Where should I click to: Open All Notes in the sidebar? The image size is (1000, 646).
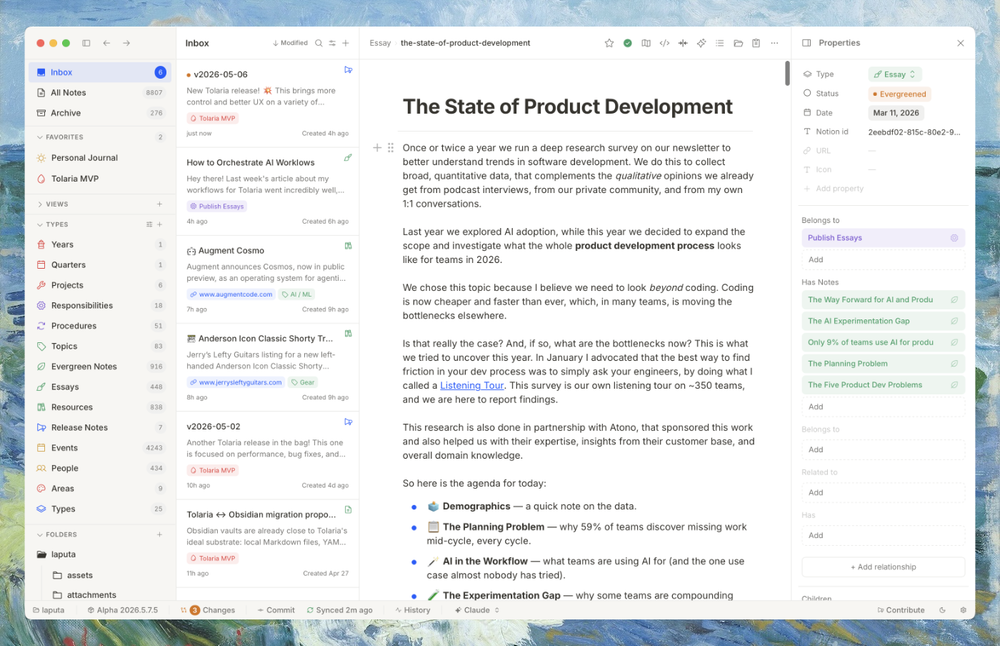pos(100,92)
